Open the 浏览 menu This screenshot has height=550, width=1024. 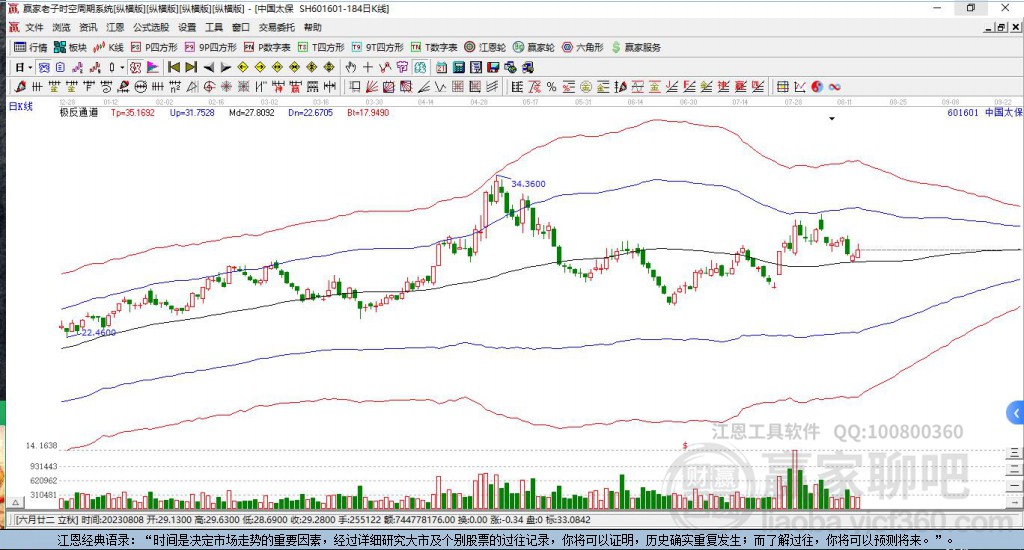[61, 27]
